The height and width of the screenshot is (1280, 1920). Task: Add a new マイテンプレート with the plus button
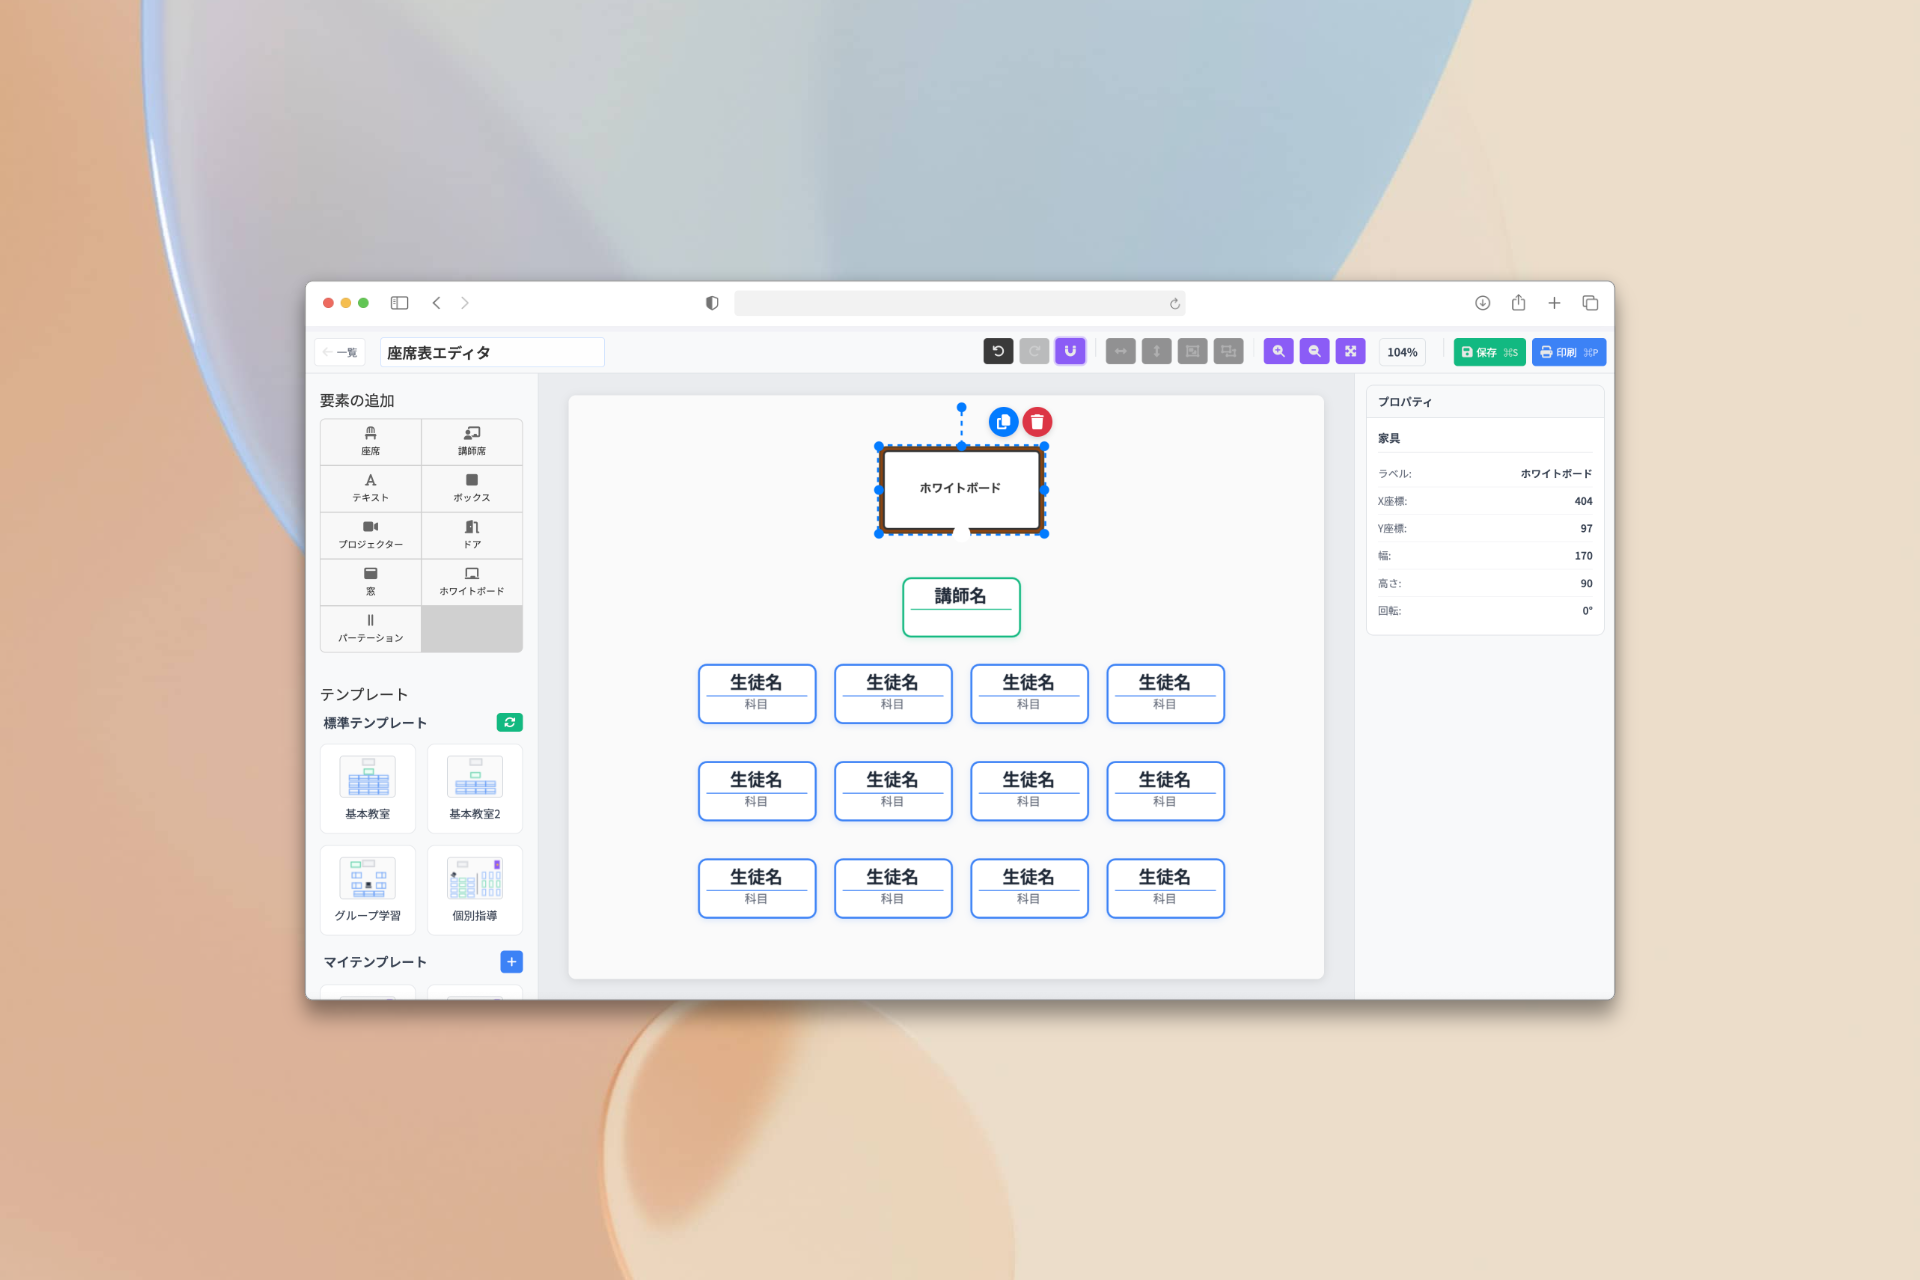511,961
